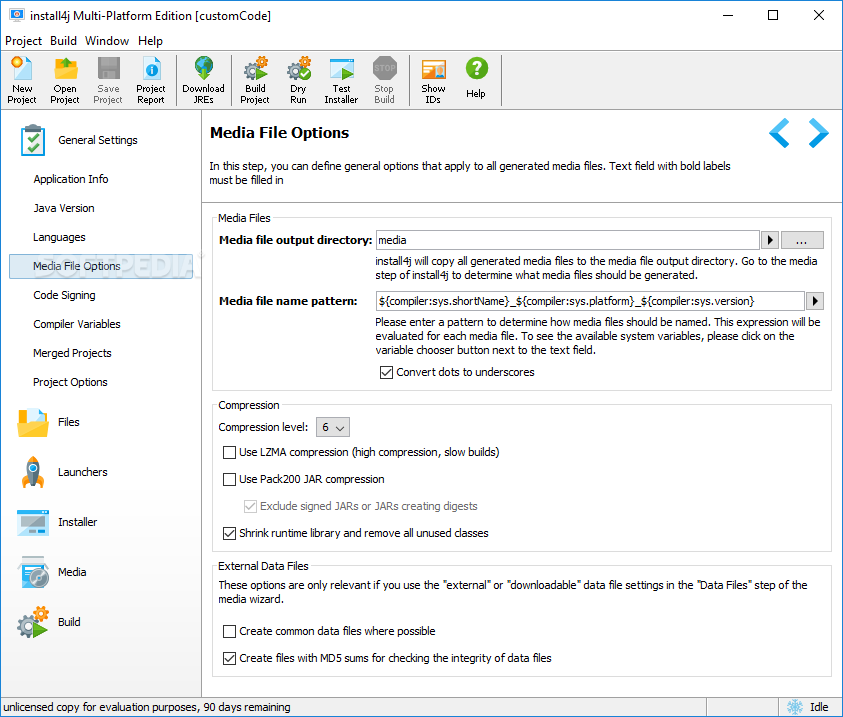Click the New Project toolbar icon
Image resolution: width=843 pixels, height=717 pixels.
point(22,80)
